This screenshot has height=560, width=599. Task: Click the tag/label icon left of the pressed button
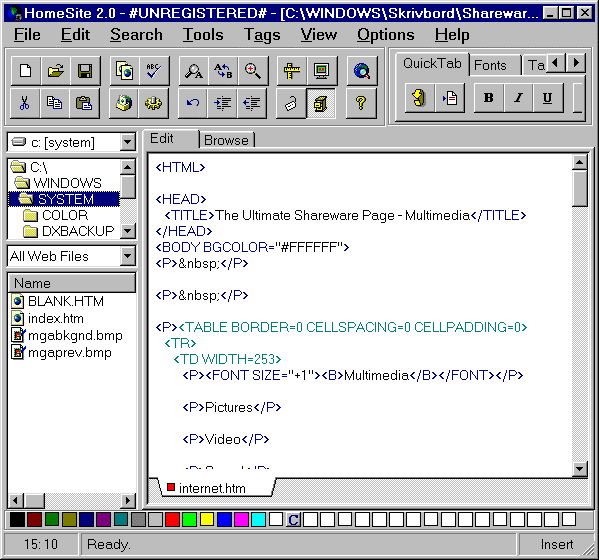point(291,103)
